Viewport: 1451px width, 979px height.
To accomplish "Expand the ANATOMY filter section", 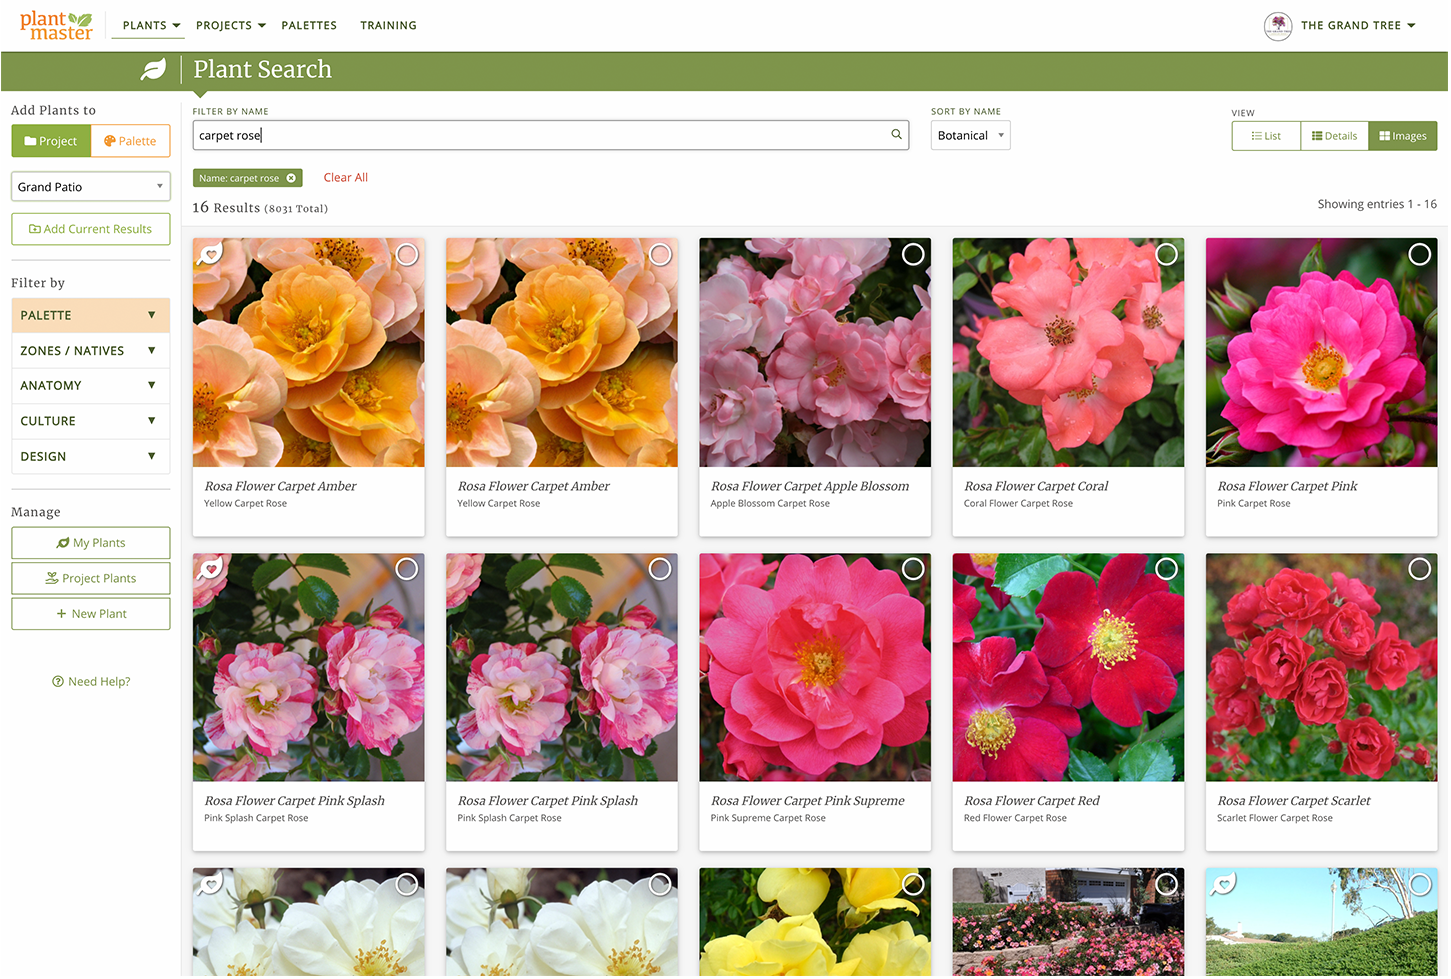I will 91,386.
